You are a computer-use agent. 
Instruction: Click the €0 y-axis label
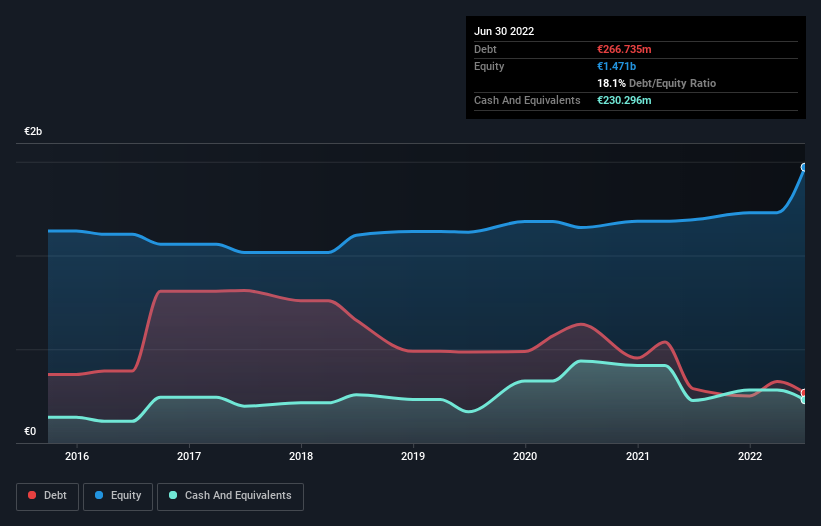30,431
